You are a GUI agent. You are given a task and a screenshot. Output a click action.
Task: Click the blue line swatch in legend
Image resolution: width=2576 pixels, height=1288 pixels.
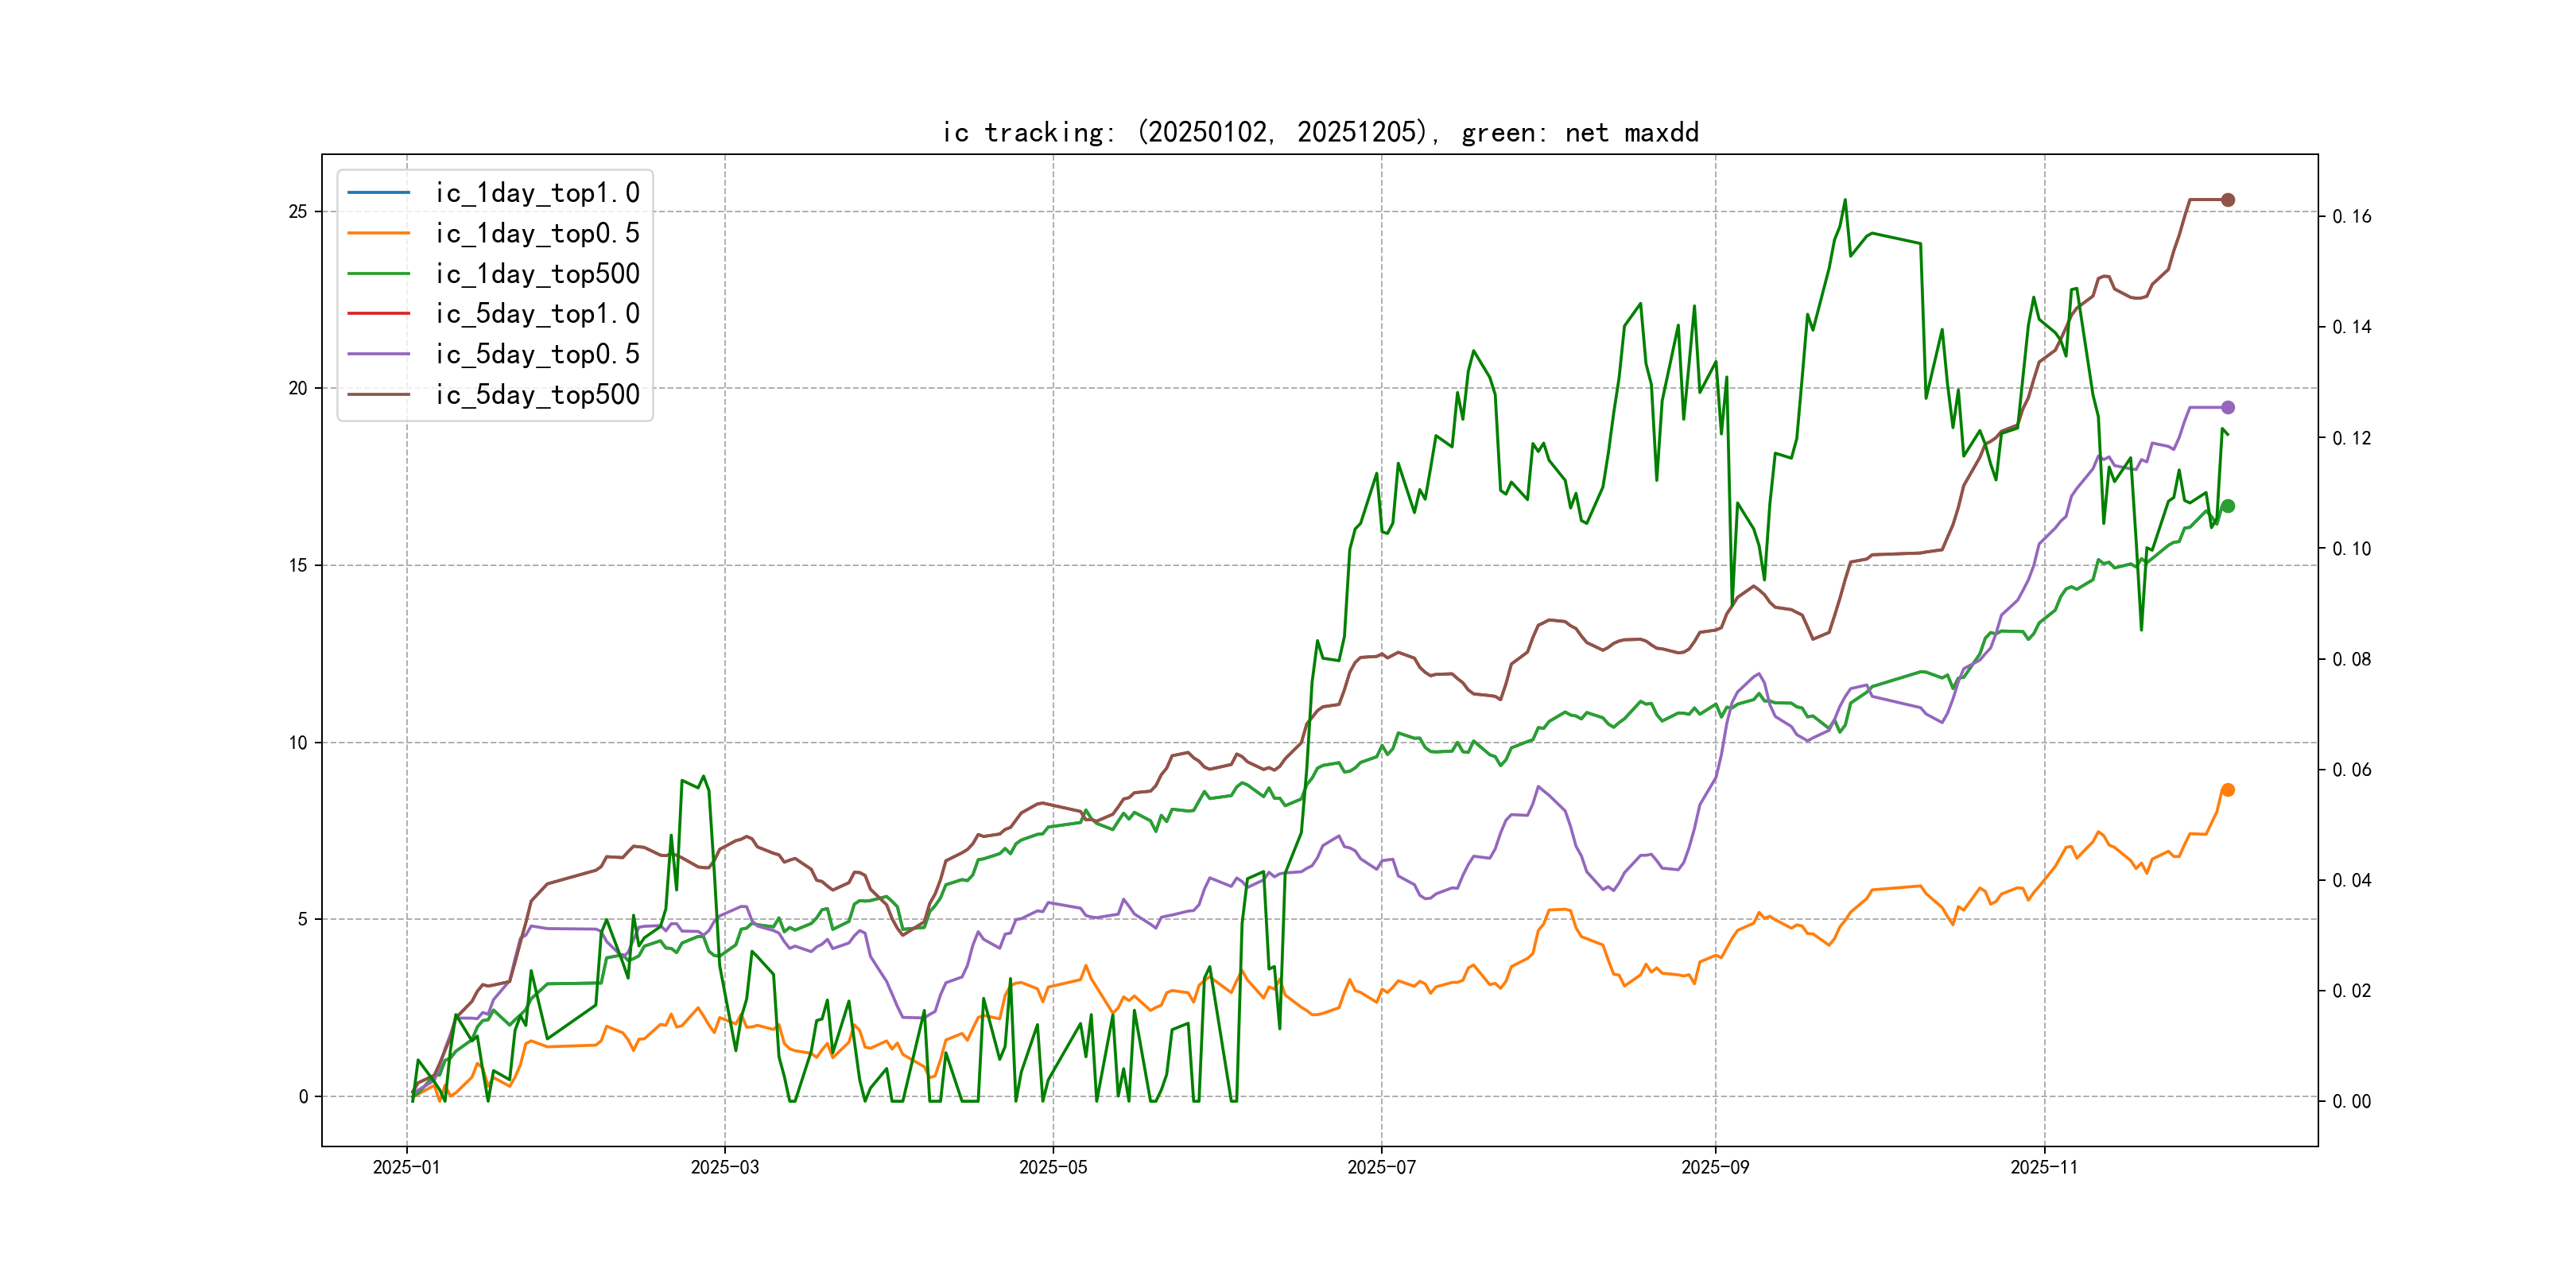point(378,192)
